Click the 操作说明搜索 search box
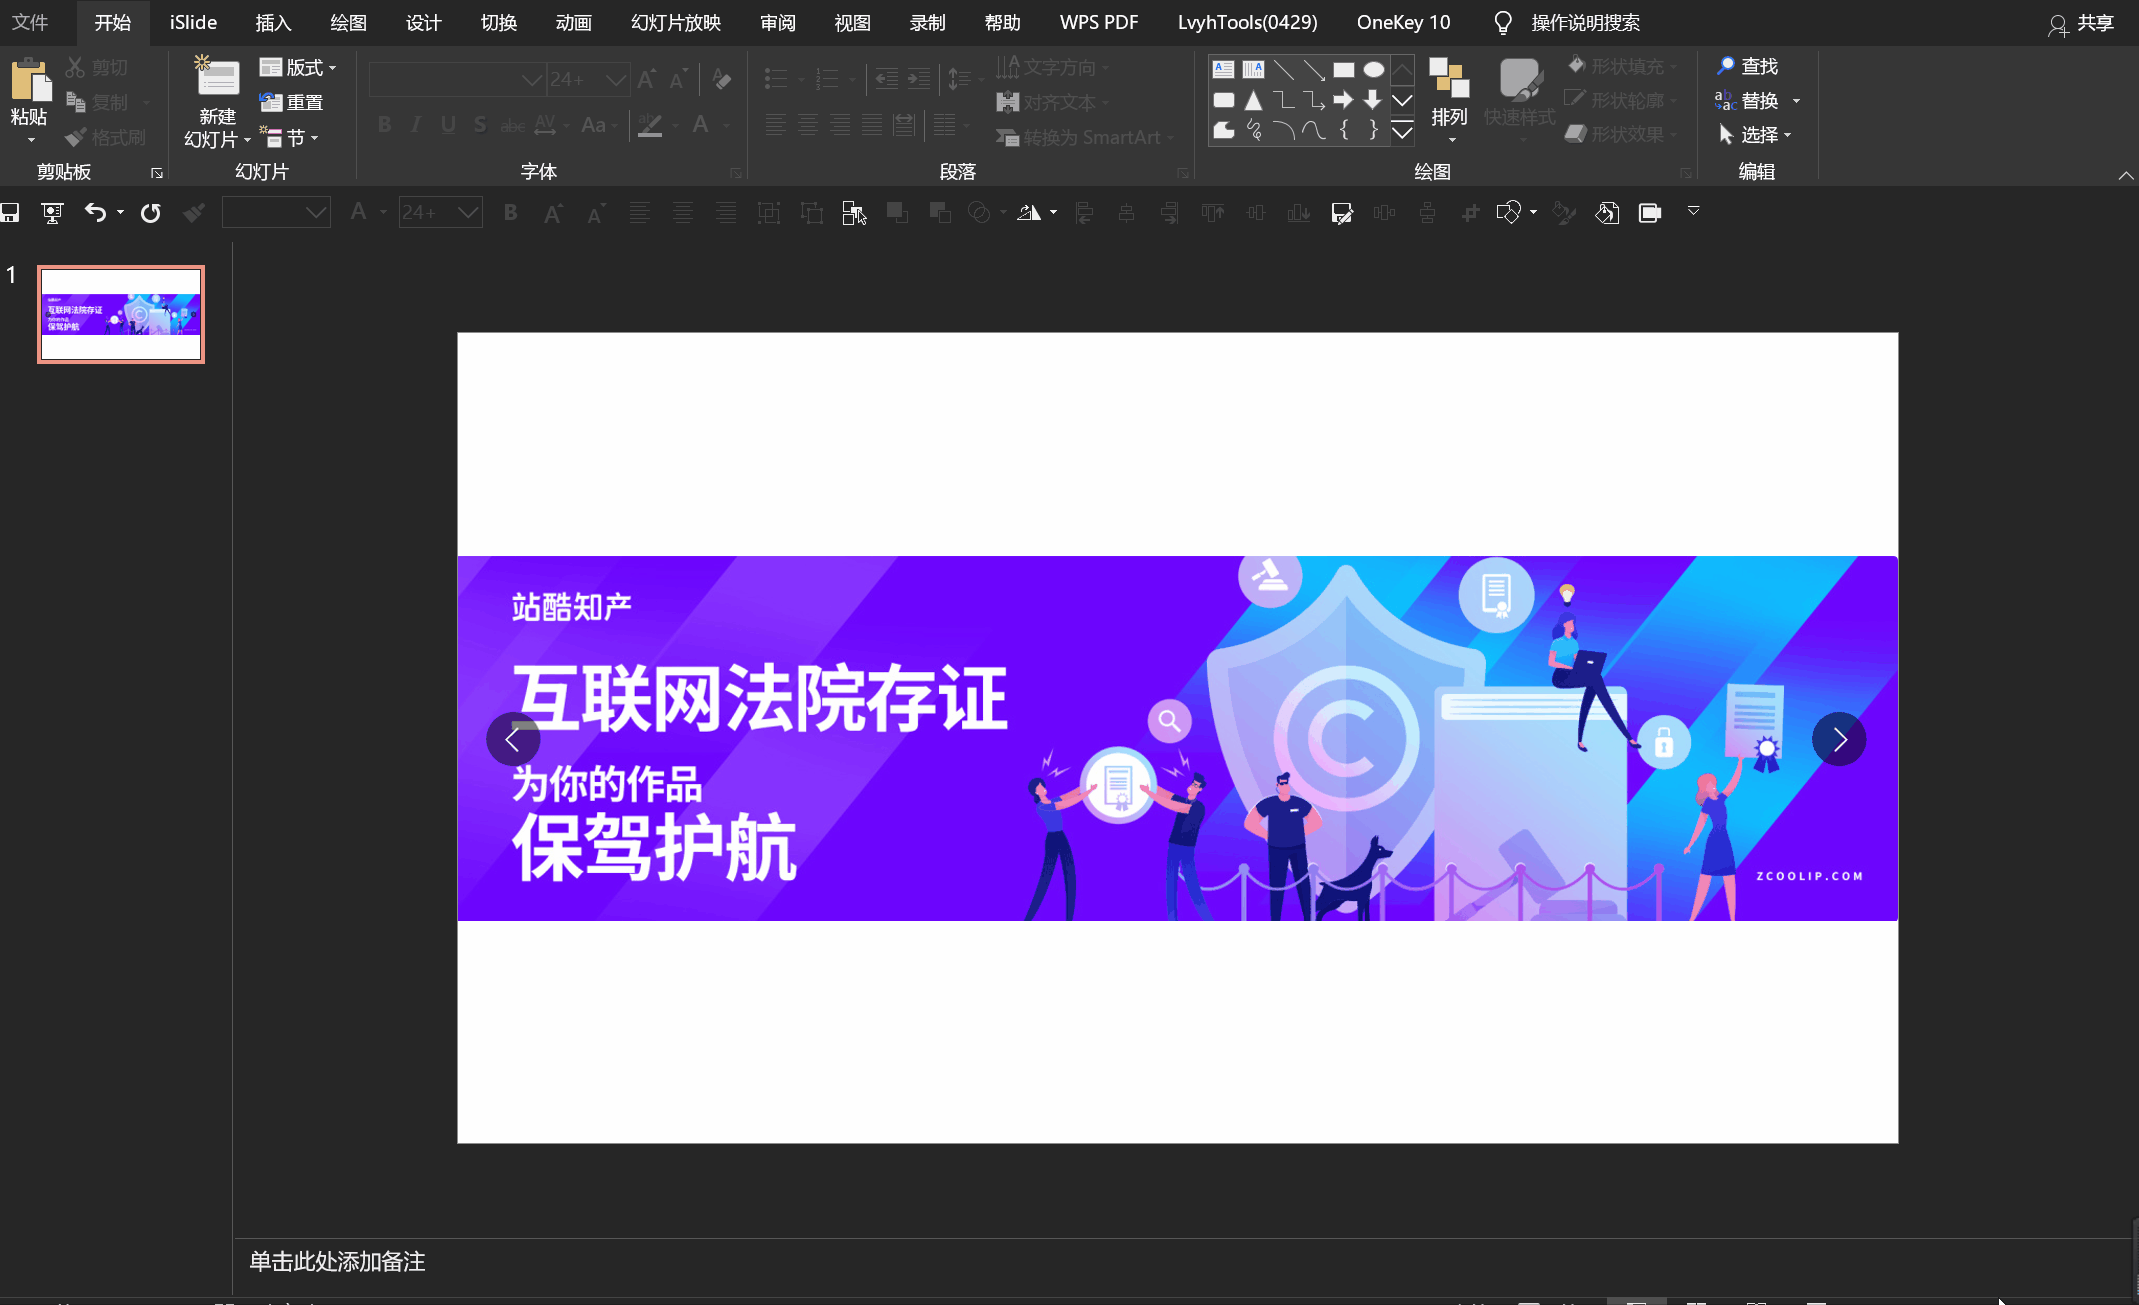The width and height of the screenshot is (2139, 1305). [x=1586, y=22]
